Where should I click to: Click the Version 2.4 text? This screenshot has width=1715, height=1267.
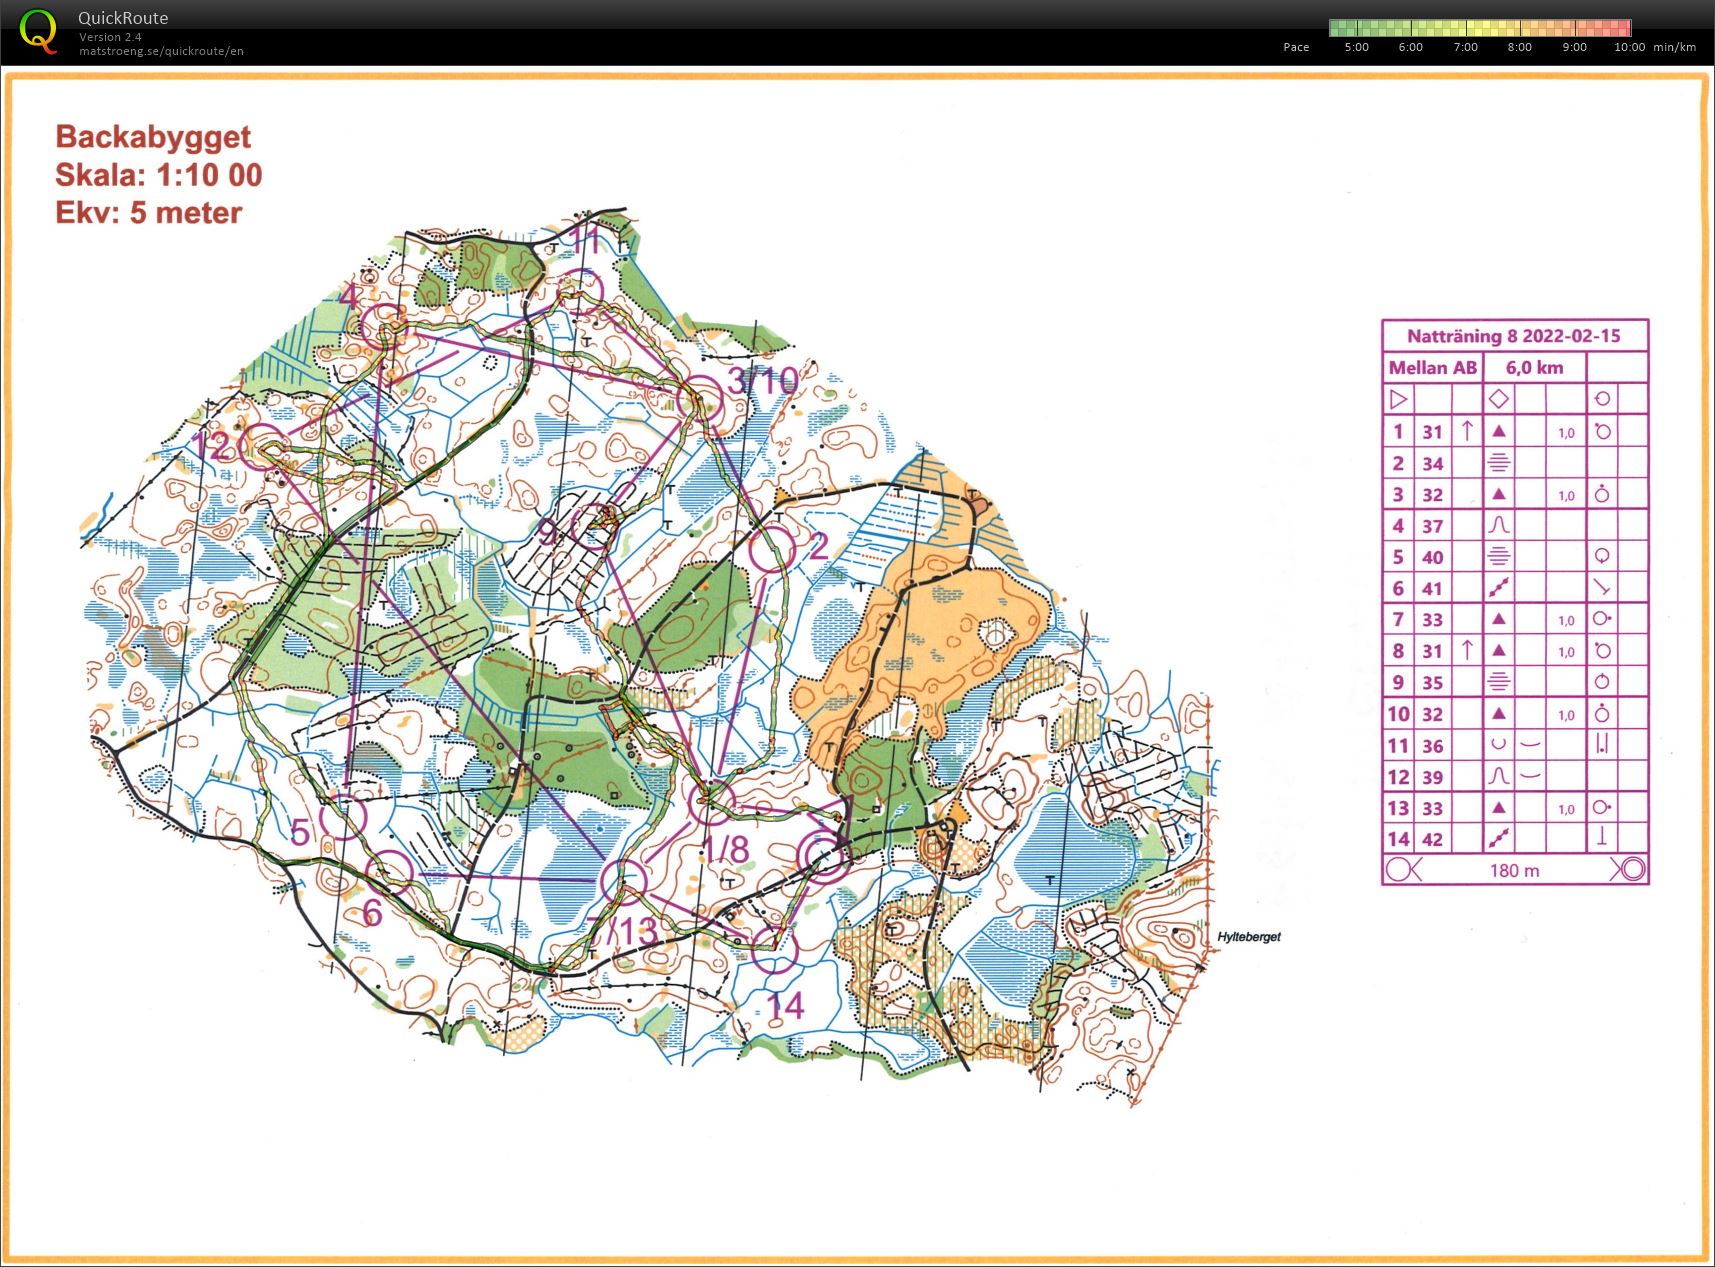point(110,37)
